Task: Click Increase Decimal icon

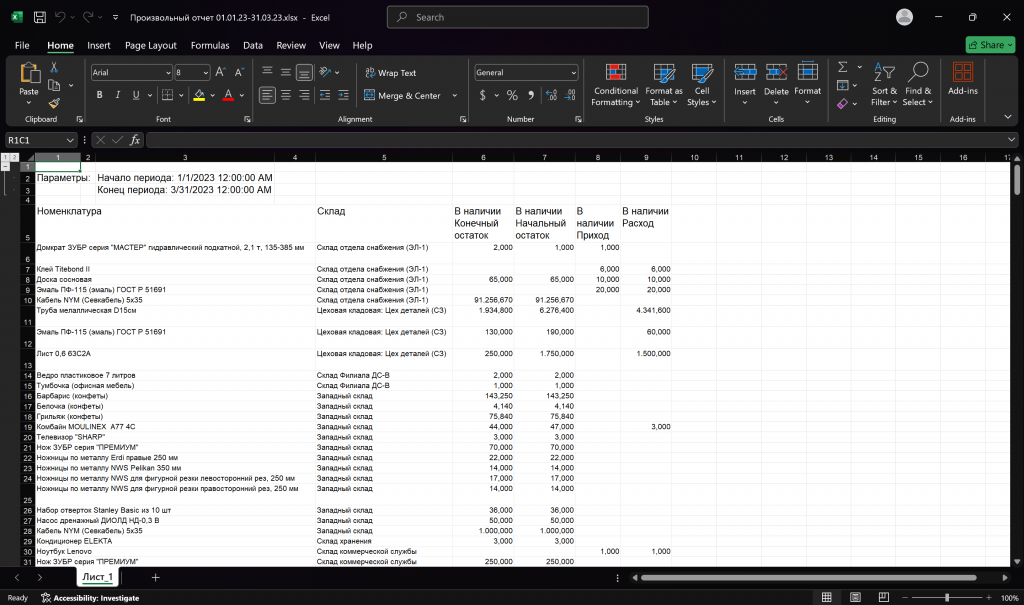Action: pyautogui.click(x=552, y=95)
